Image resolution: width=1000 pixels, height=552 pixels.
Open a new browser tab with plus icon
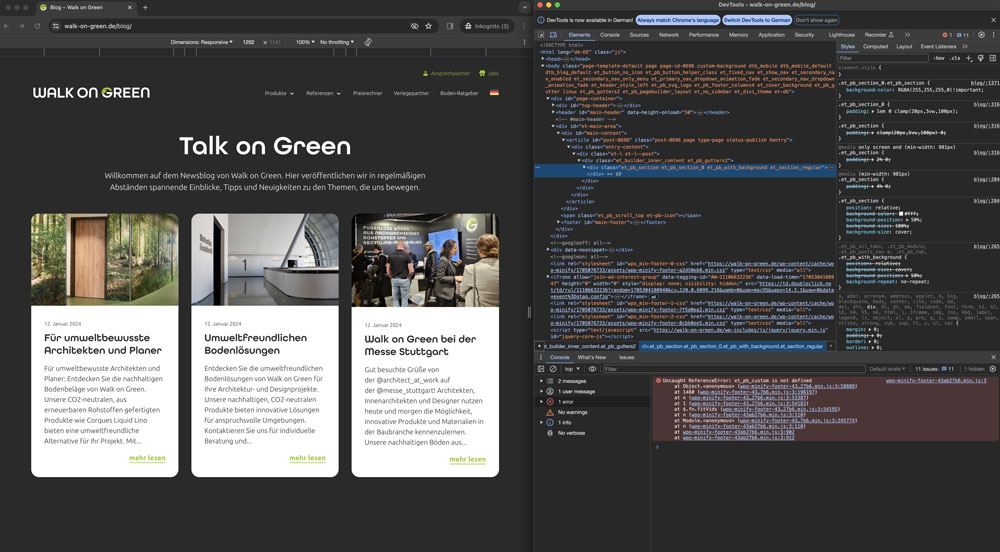pos(145,8)
